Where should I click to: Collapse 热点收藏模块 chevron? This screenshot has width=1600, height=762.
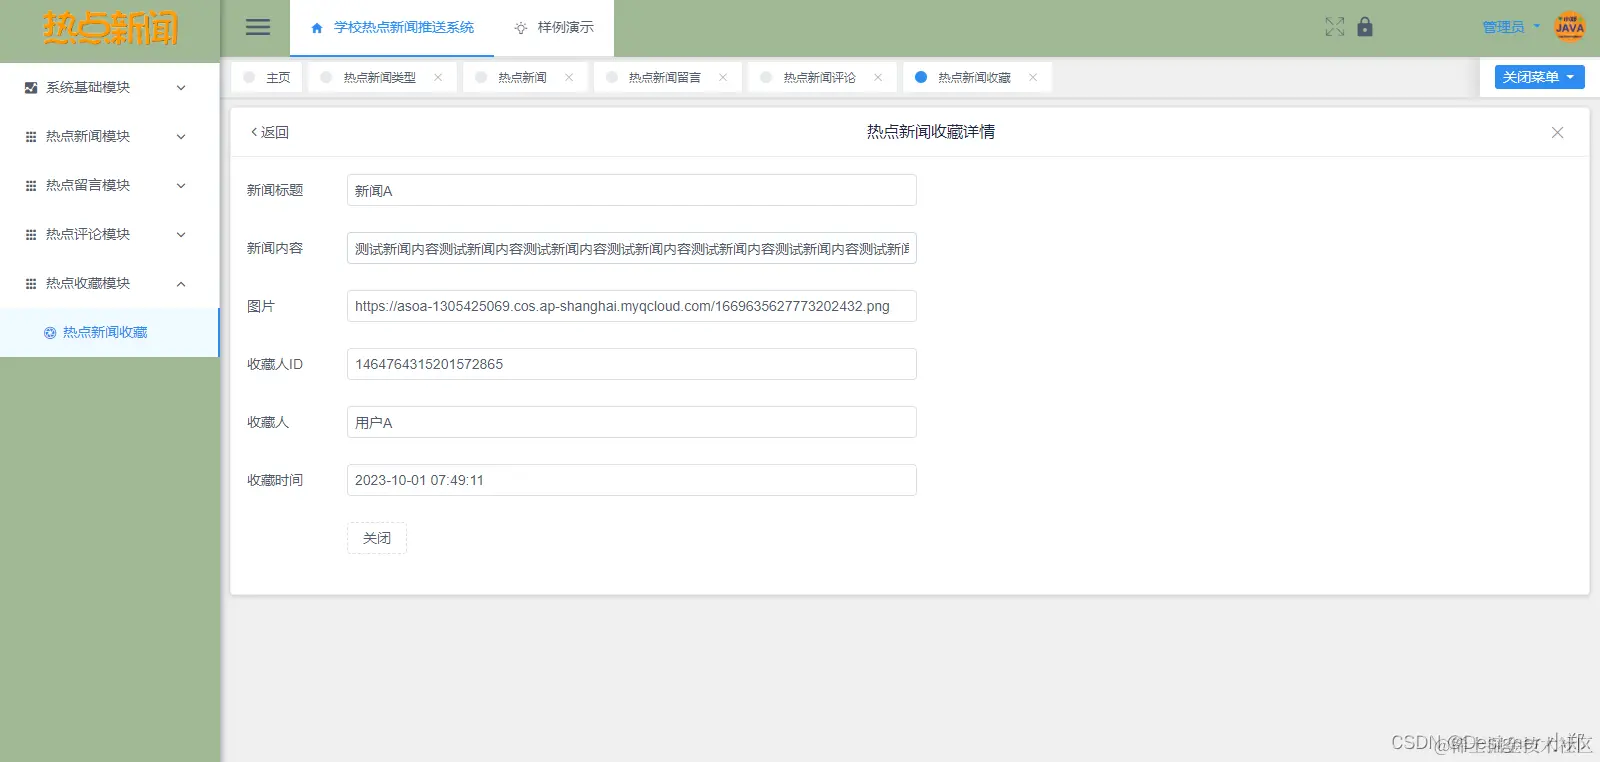coord(181,284)
